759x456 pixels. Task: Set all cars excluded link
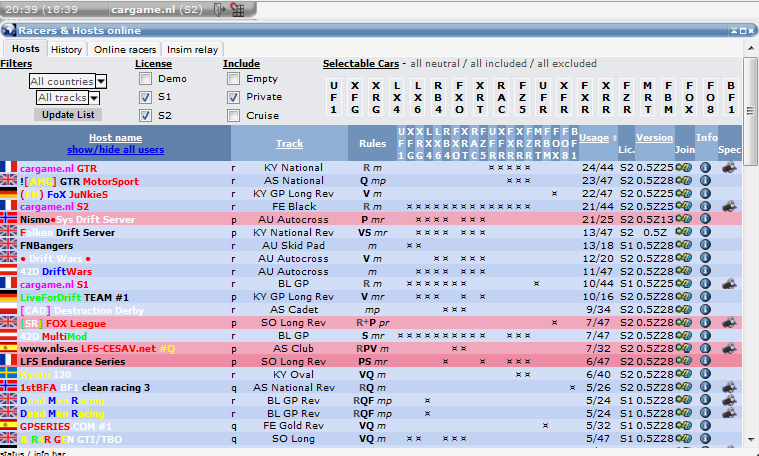567,63
